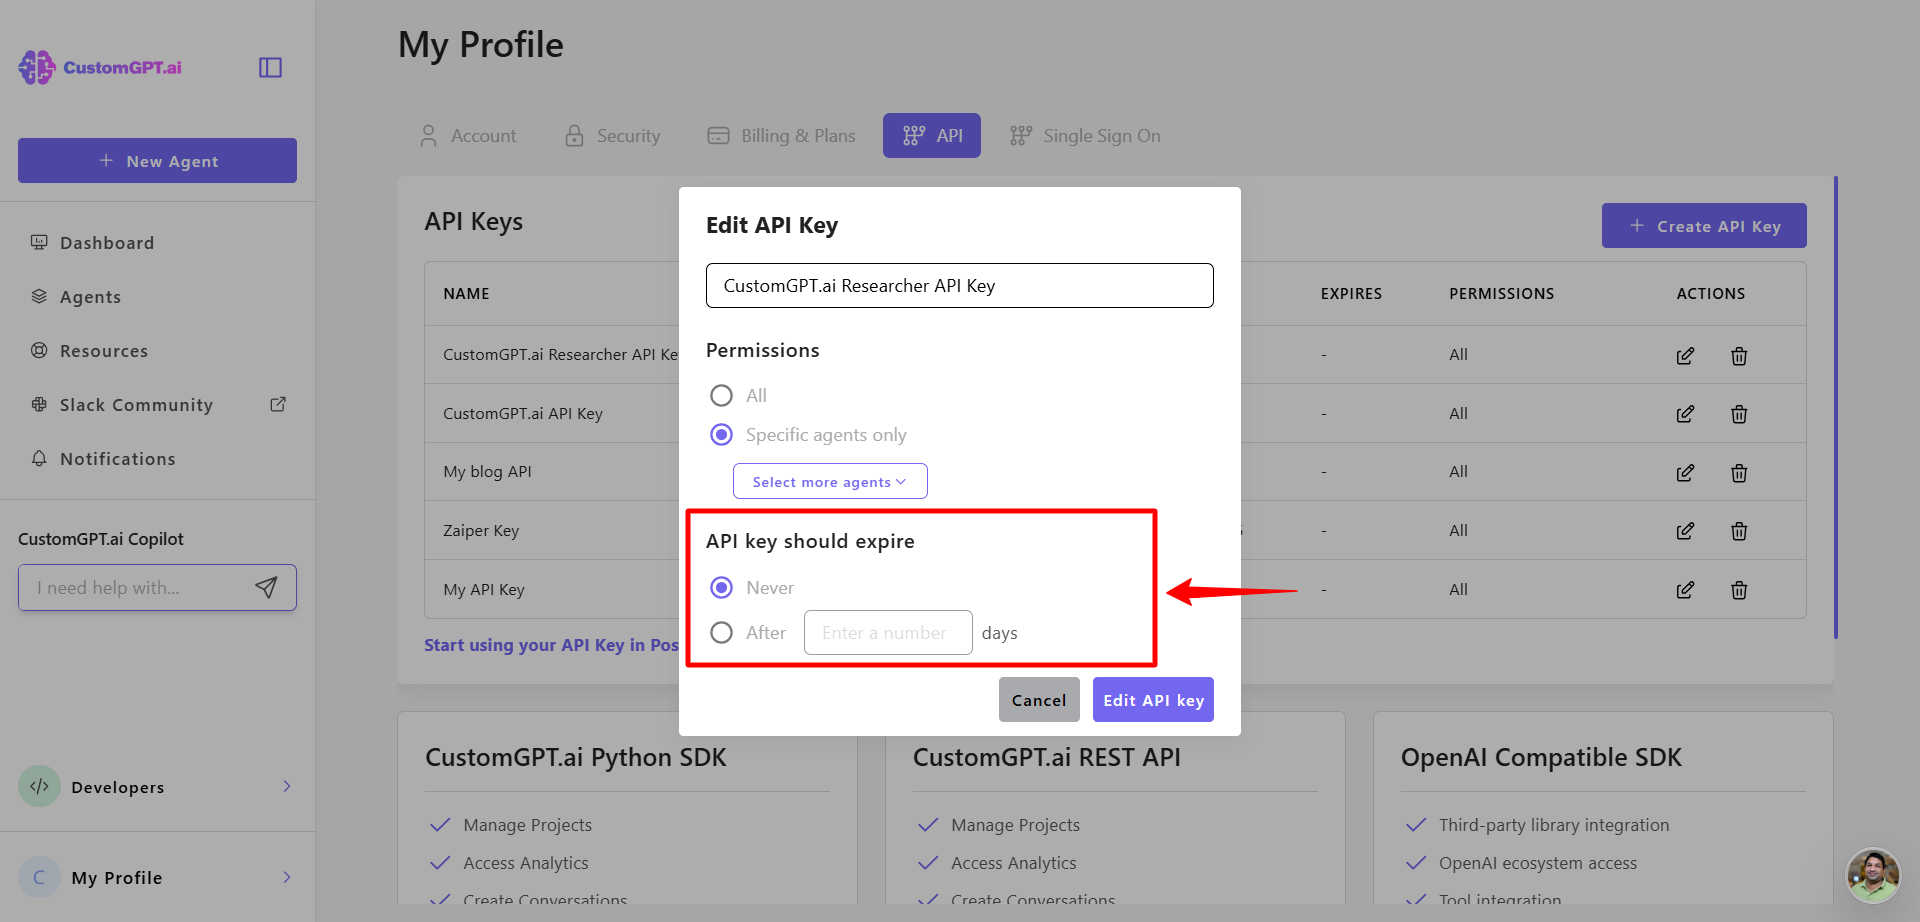
Task: Click the Create API Key button
Action: 1704,226
